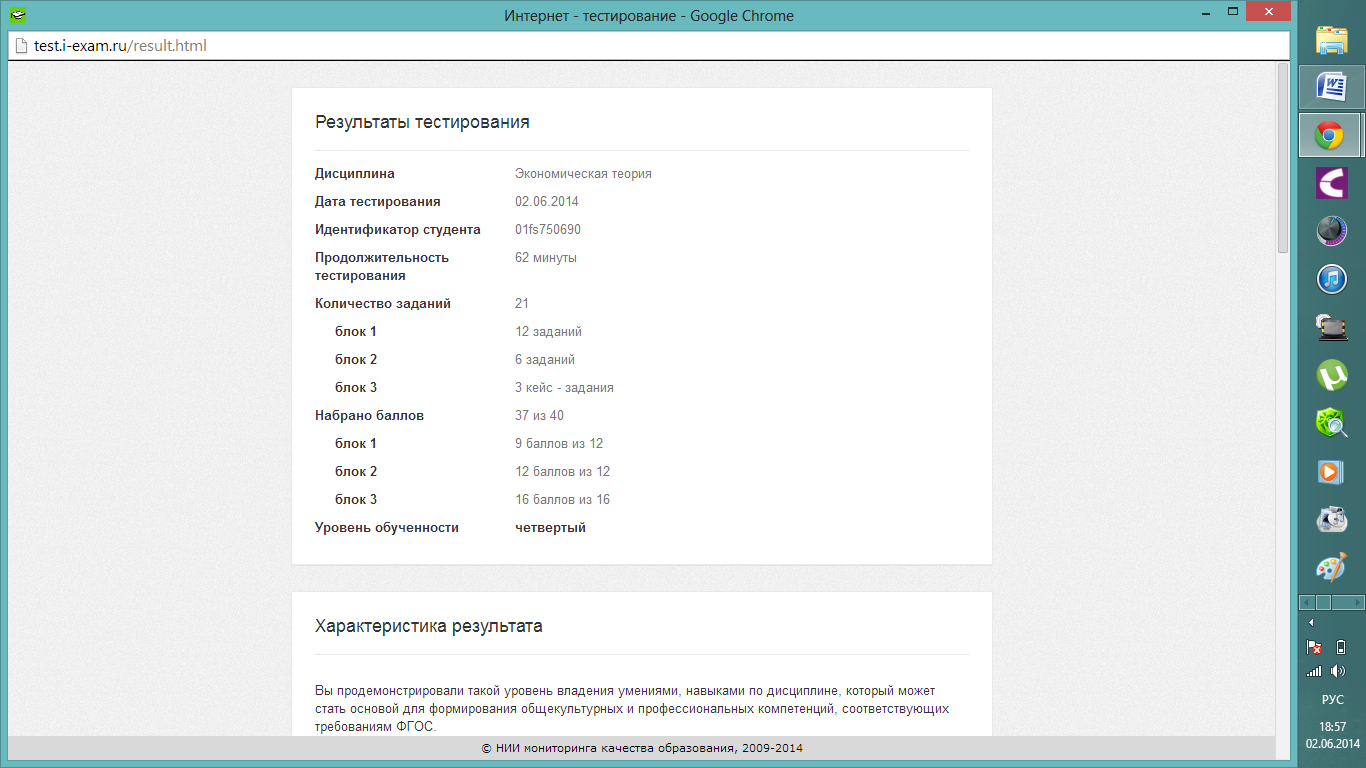Click the Google Chrome taskbar icon
The image size is (1366, 768).
coord(1331,135)
